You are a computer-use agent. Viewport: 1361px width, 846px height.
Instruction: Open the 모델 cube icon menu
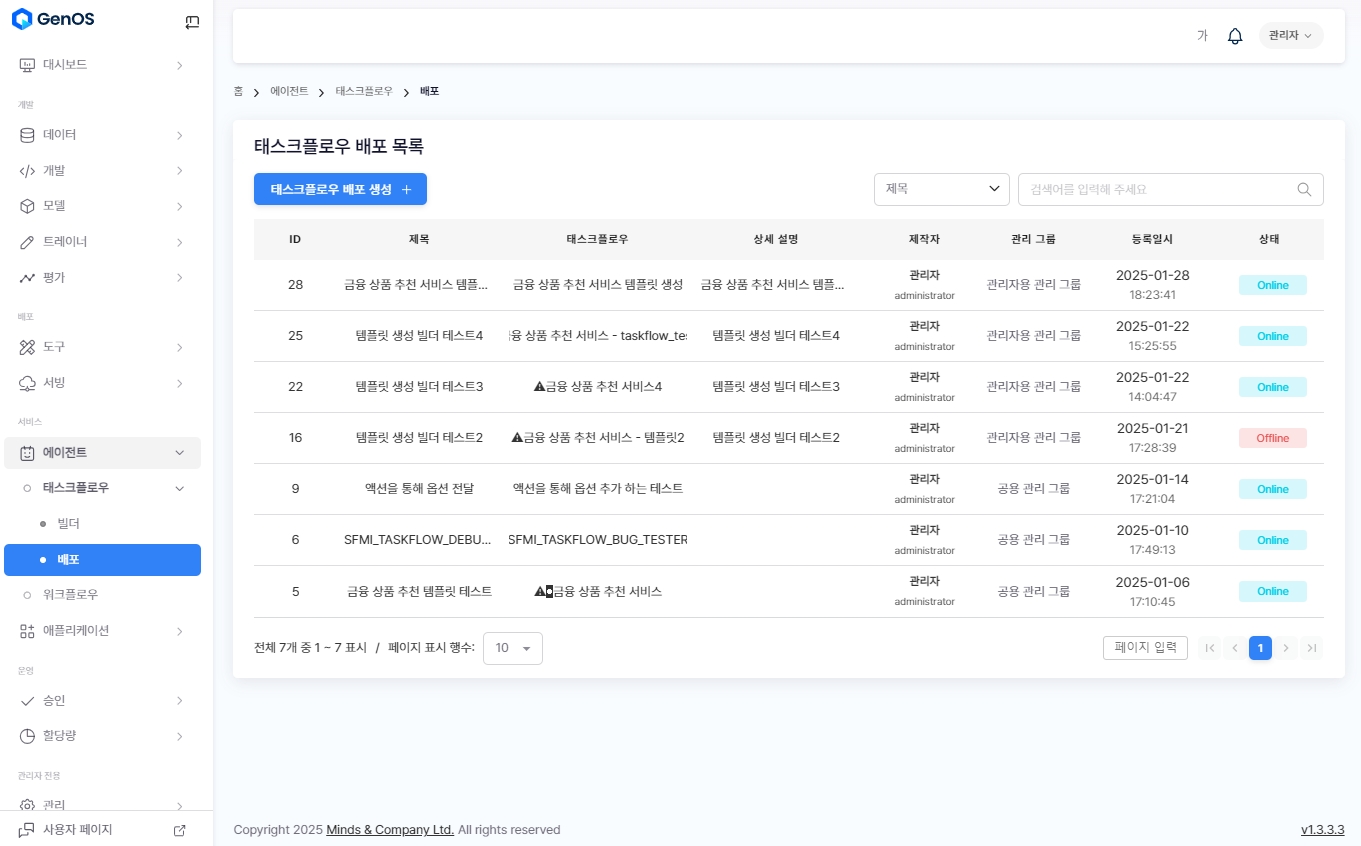[28, 206]
